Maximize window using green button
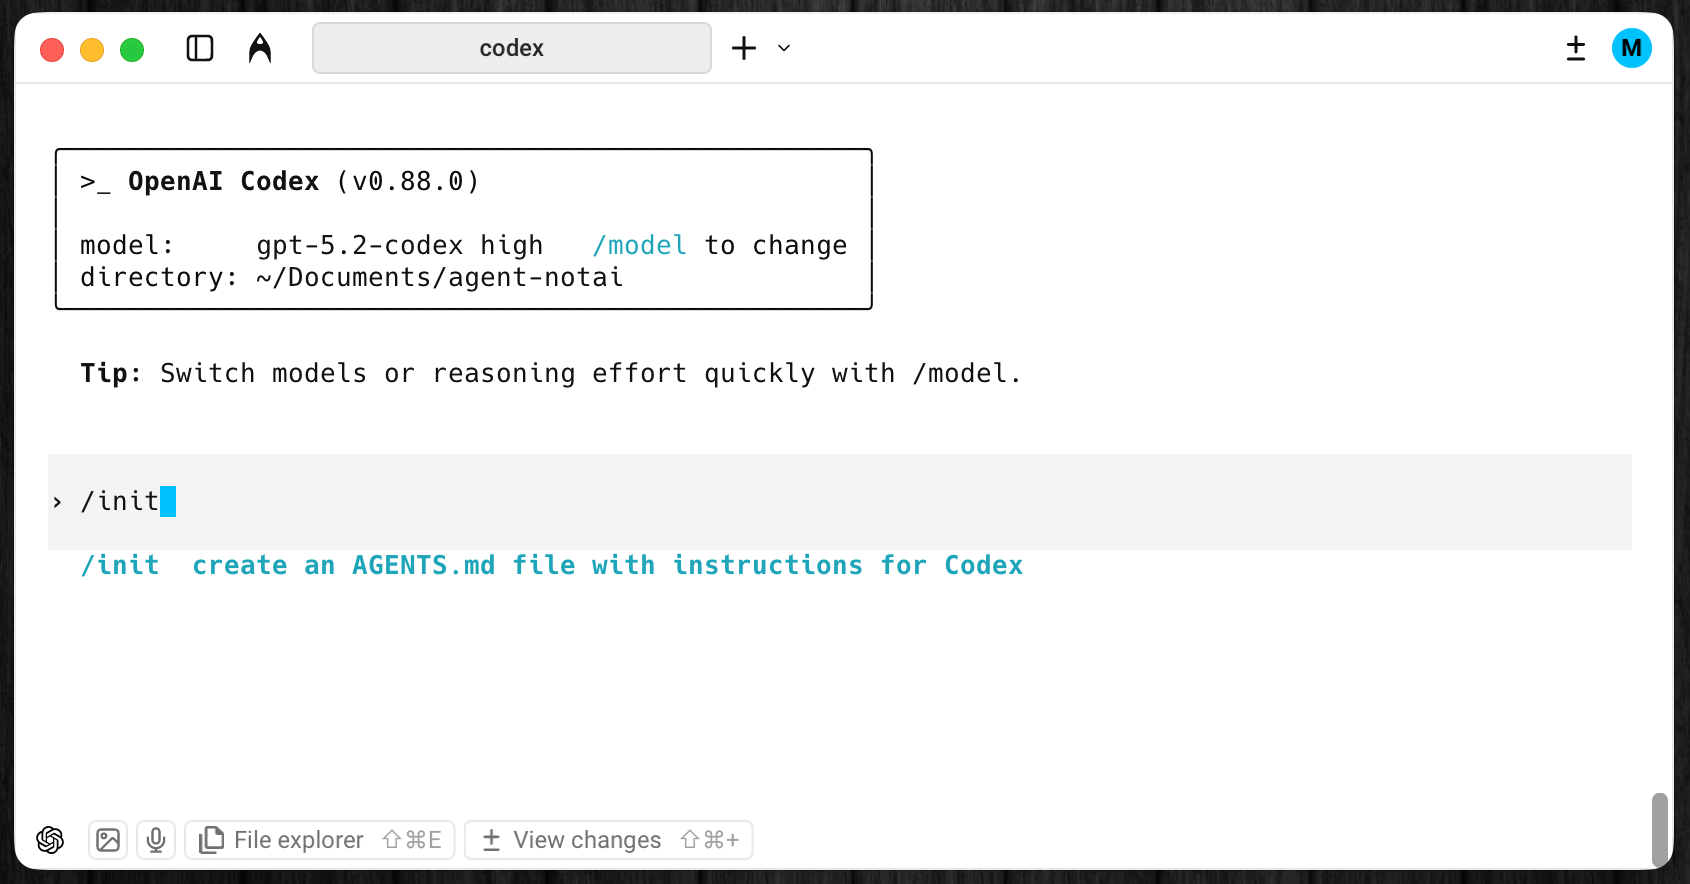The image size is (1690, 884). (132, 49)
